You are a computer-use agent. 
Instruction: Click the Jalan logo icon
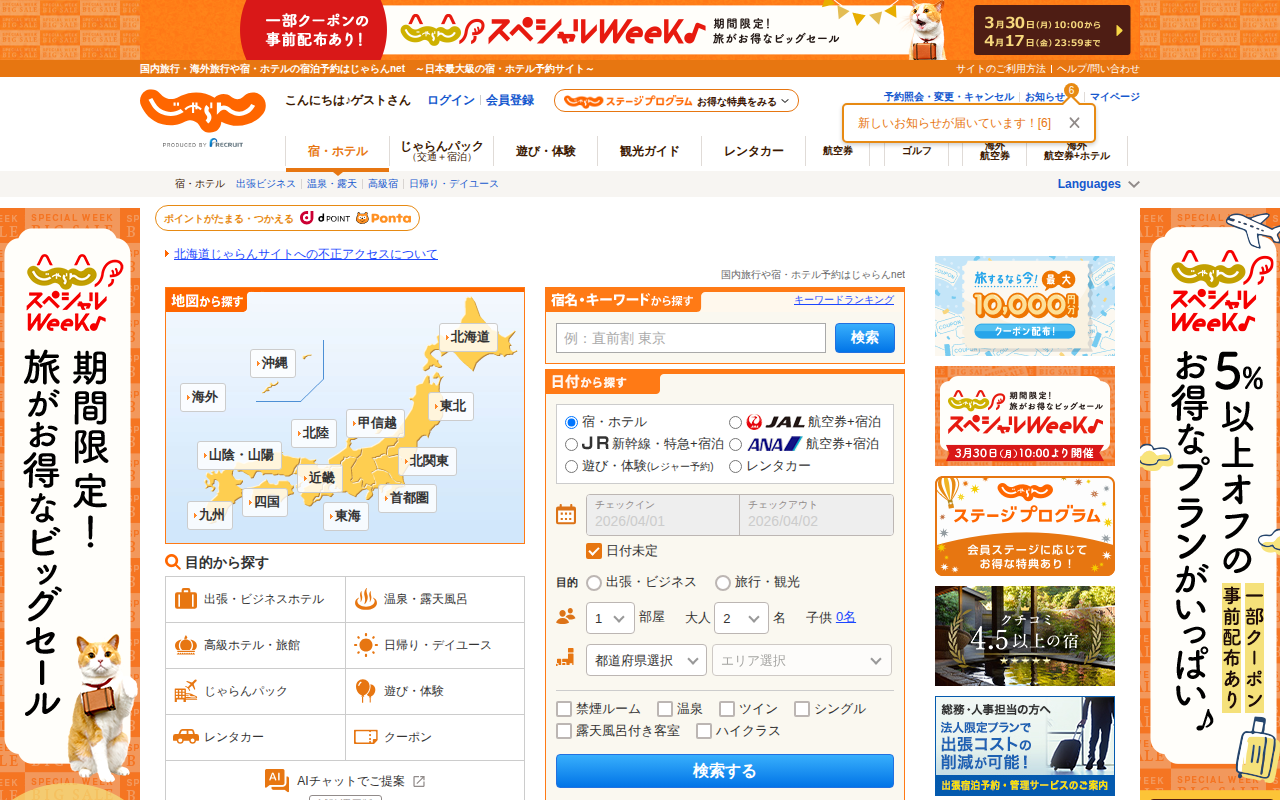[x=203, y=110]
